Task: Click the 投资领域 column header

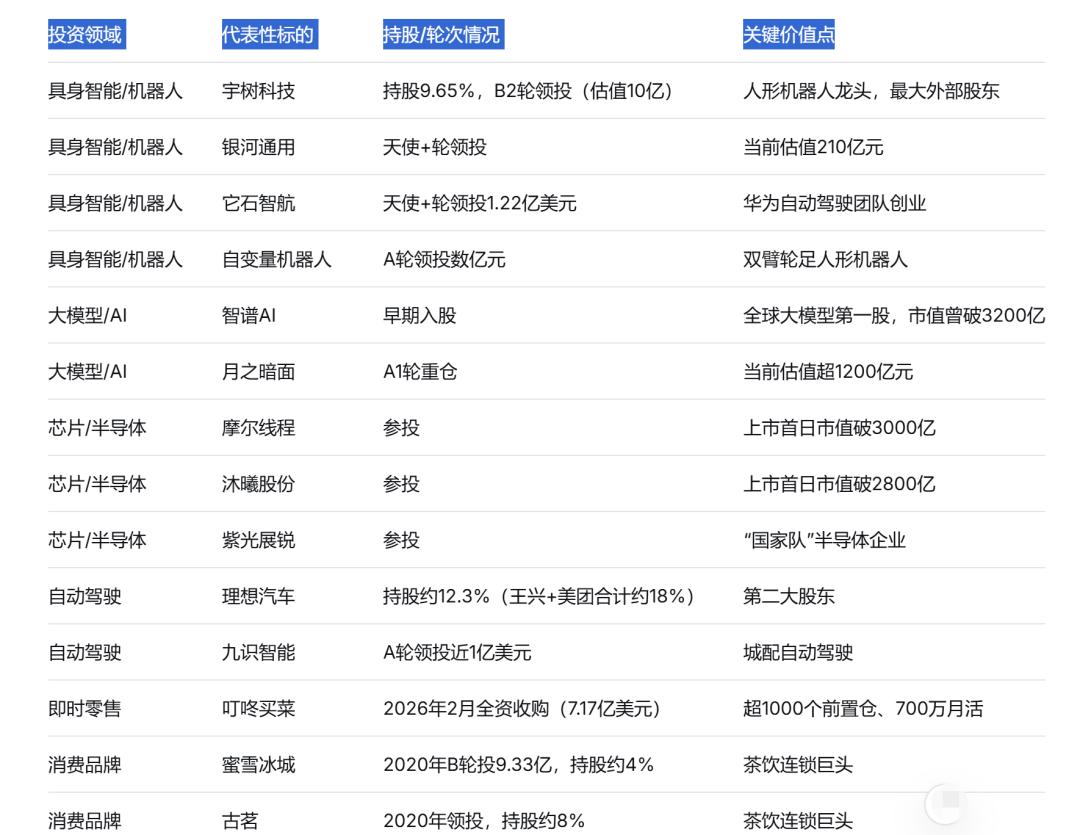Action: pos(85,35)
